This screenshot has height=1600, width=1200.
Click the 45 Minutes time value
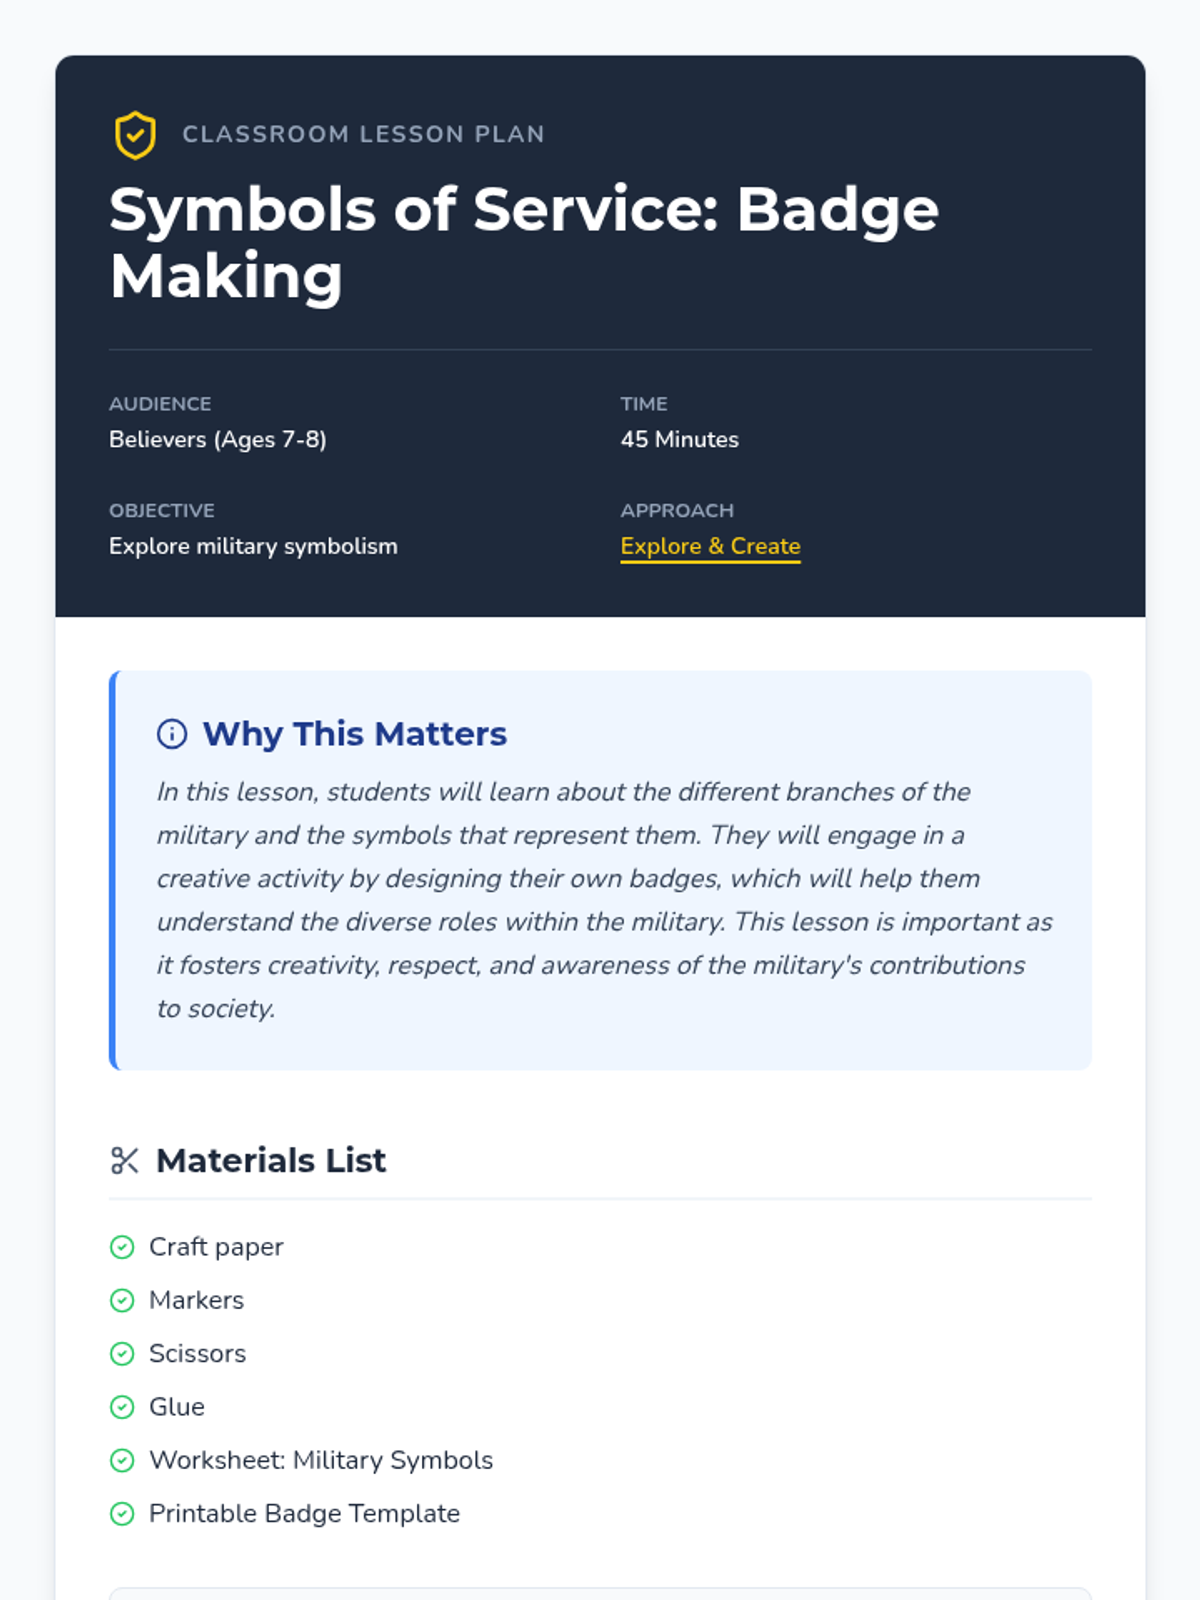coord(679,439)
